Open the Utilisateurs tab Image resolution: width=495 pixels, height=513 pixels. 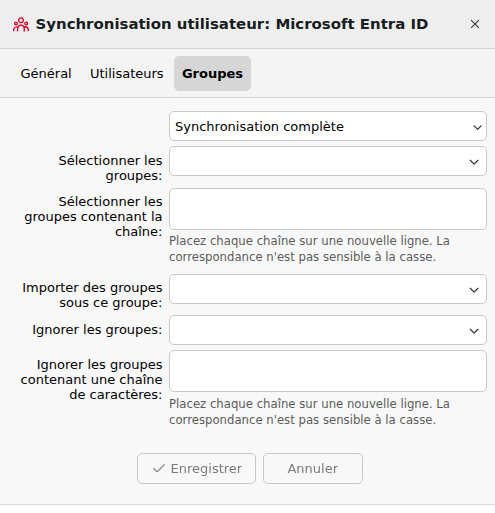click(127, 74)
